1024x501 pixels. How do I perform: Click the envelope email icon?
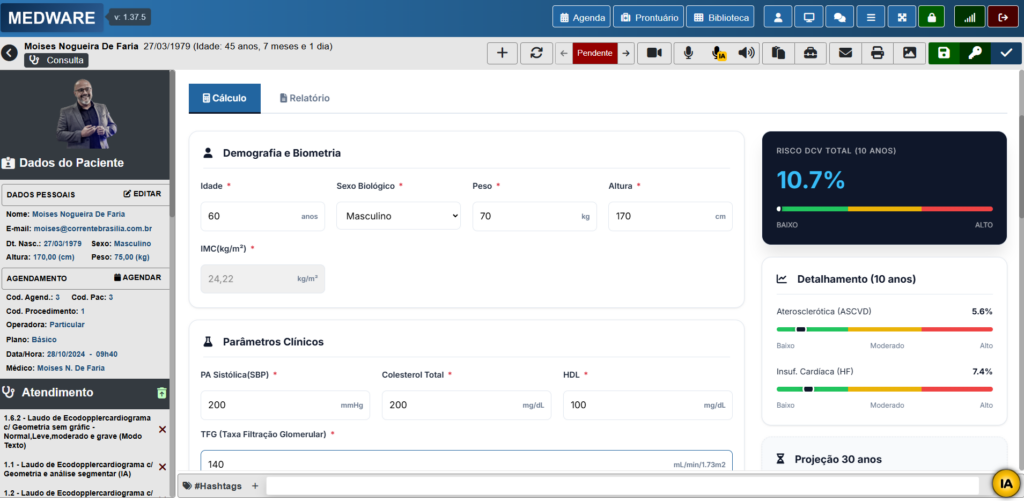845,53
